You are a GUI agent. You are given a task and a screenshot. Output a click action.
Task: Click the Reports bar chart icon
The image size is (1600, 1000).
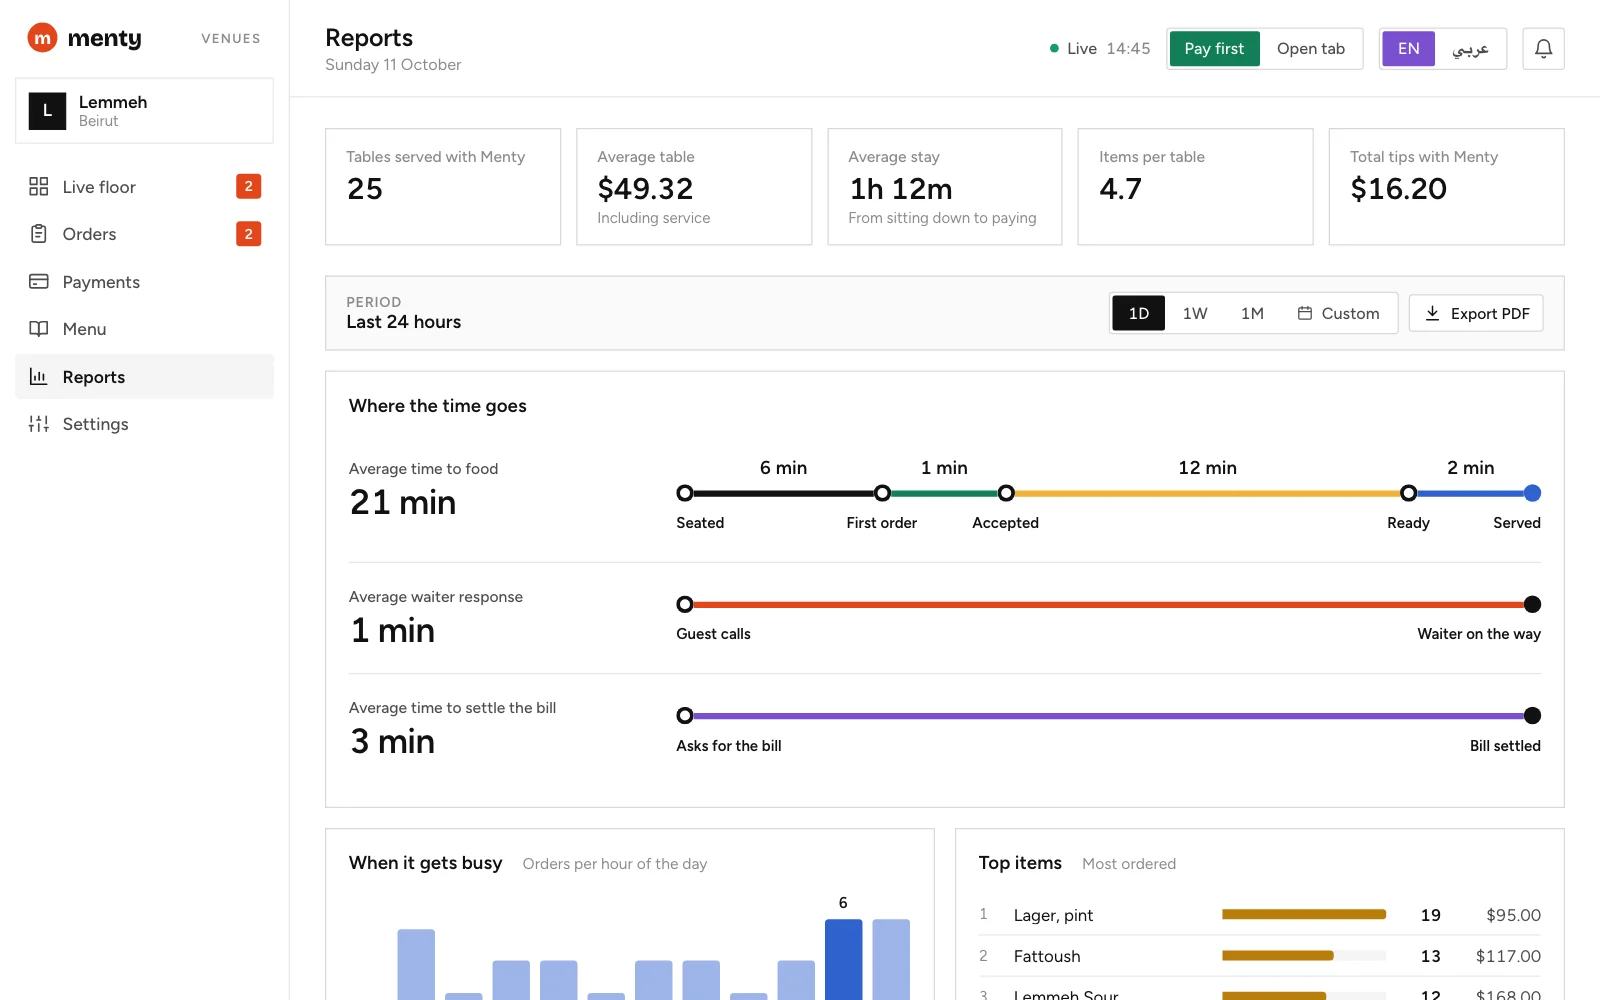pyautogui.click(x=39, y=376)
